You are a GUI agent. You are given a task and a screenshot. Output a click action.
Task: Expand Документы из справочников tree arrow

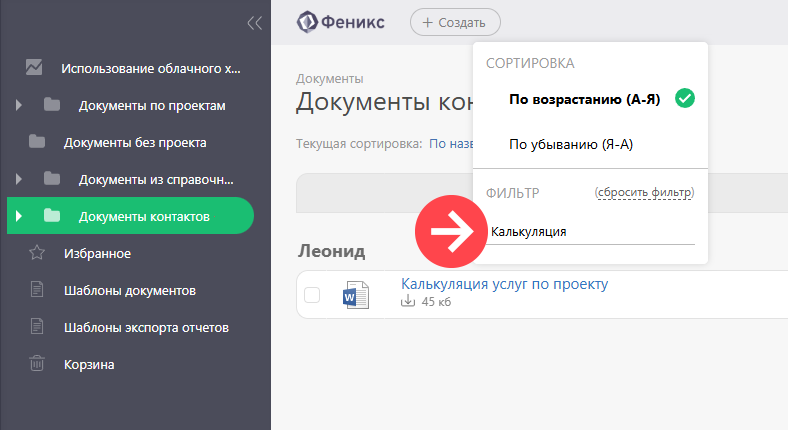19,179
